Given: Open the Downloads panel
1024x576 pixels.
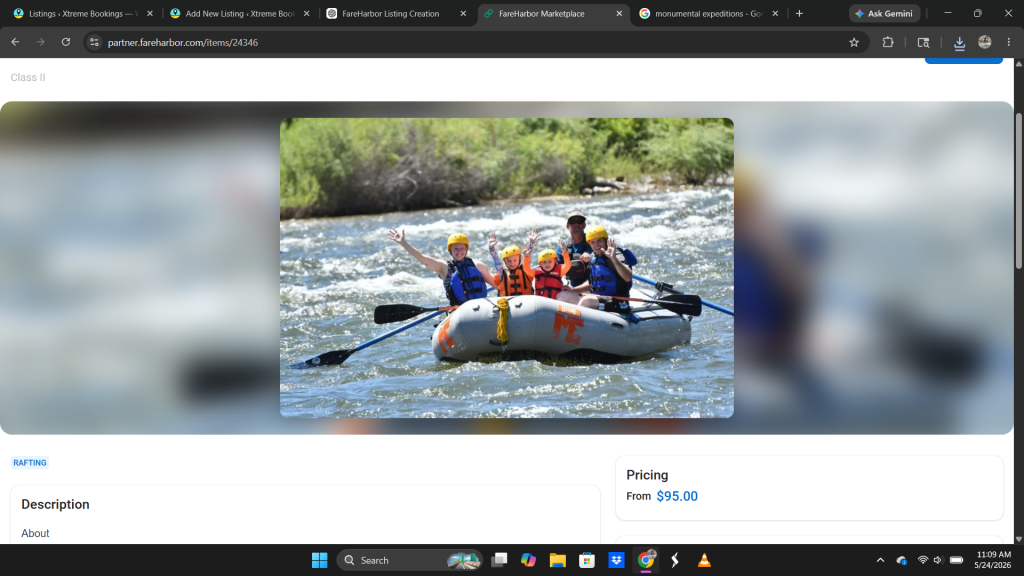Looking at the screenshot, I should [x=959, y=42].
